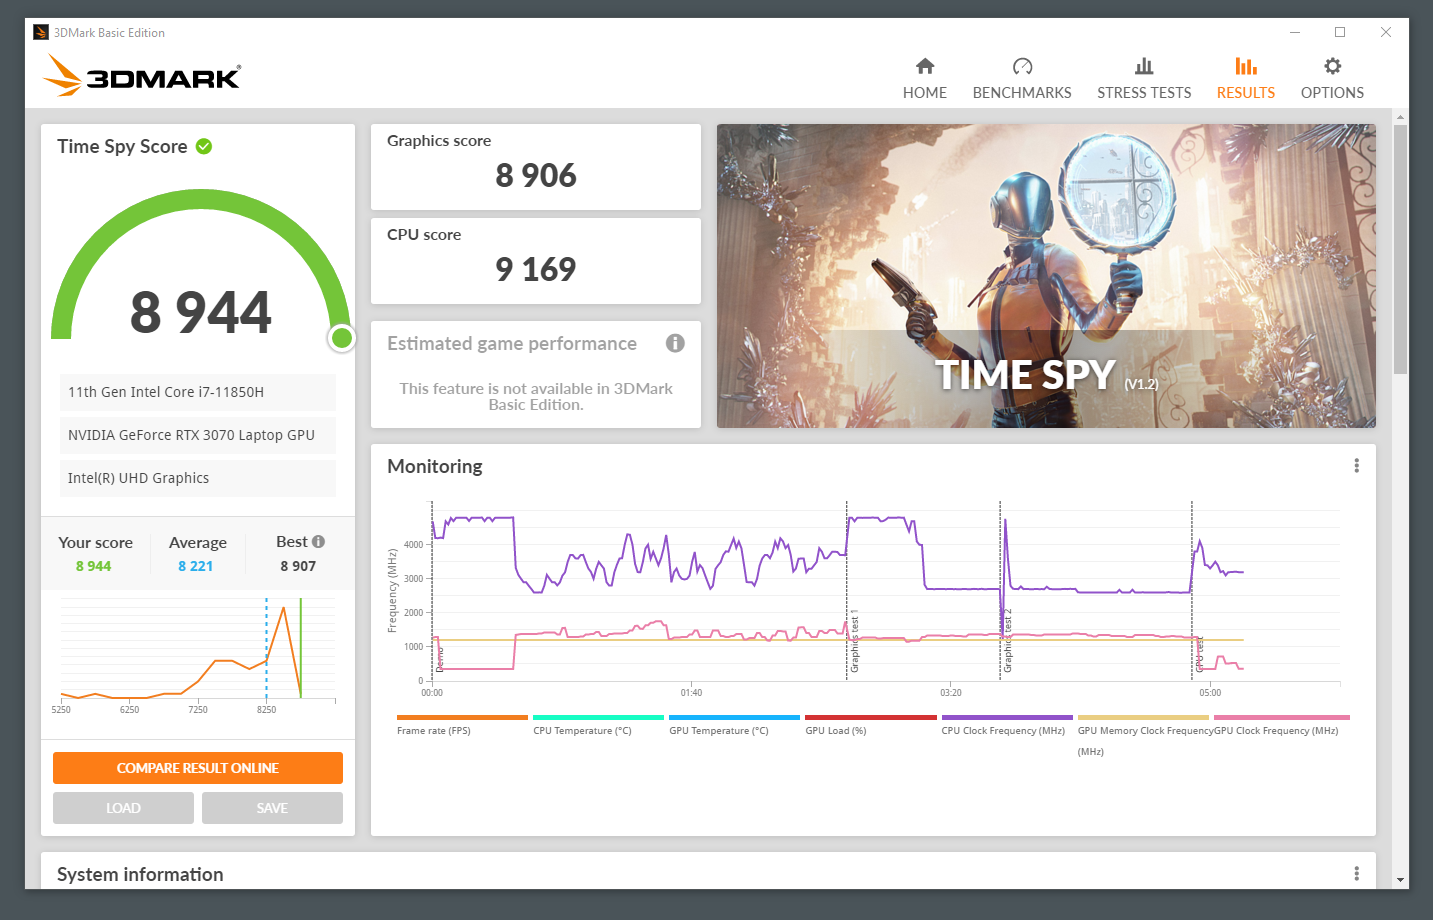This screenshot has height=920, width=1433.
Task: Click the green validation checkmark by Time Spy Score
Action: click(x=204, y=146)
